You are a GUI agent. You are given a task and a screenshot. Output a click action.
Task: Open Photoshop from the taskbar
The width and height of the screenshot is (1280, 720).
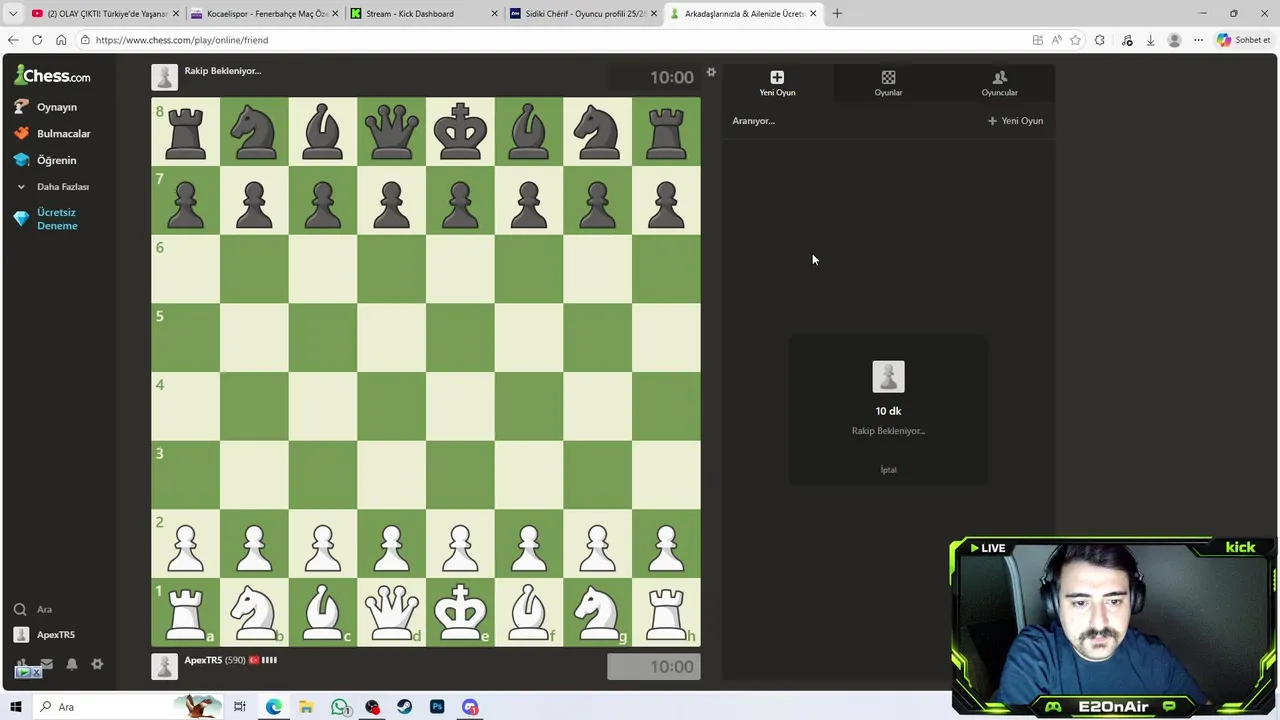click(437, 707)
